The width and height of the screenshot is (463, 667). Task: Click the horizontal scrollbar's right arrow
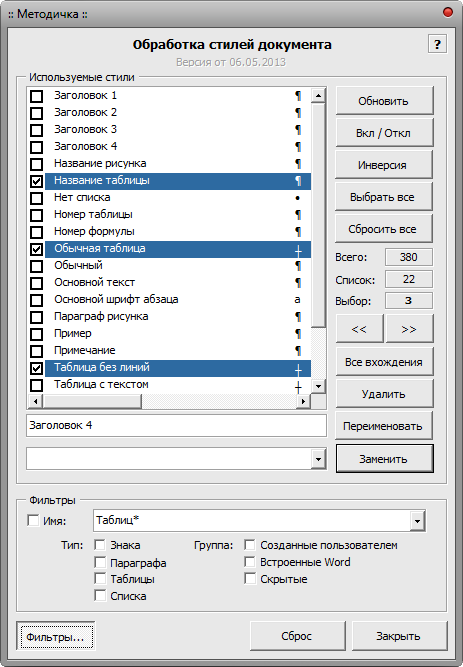pyautogui.click(x=303, y=401)
